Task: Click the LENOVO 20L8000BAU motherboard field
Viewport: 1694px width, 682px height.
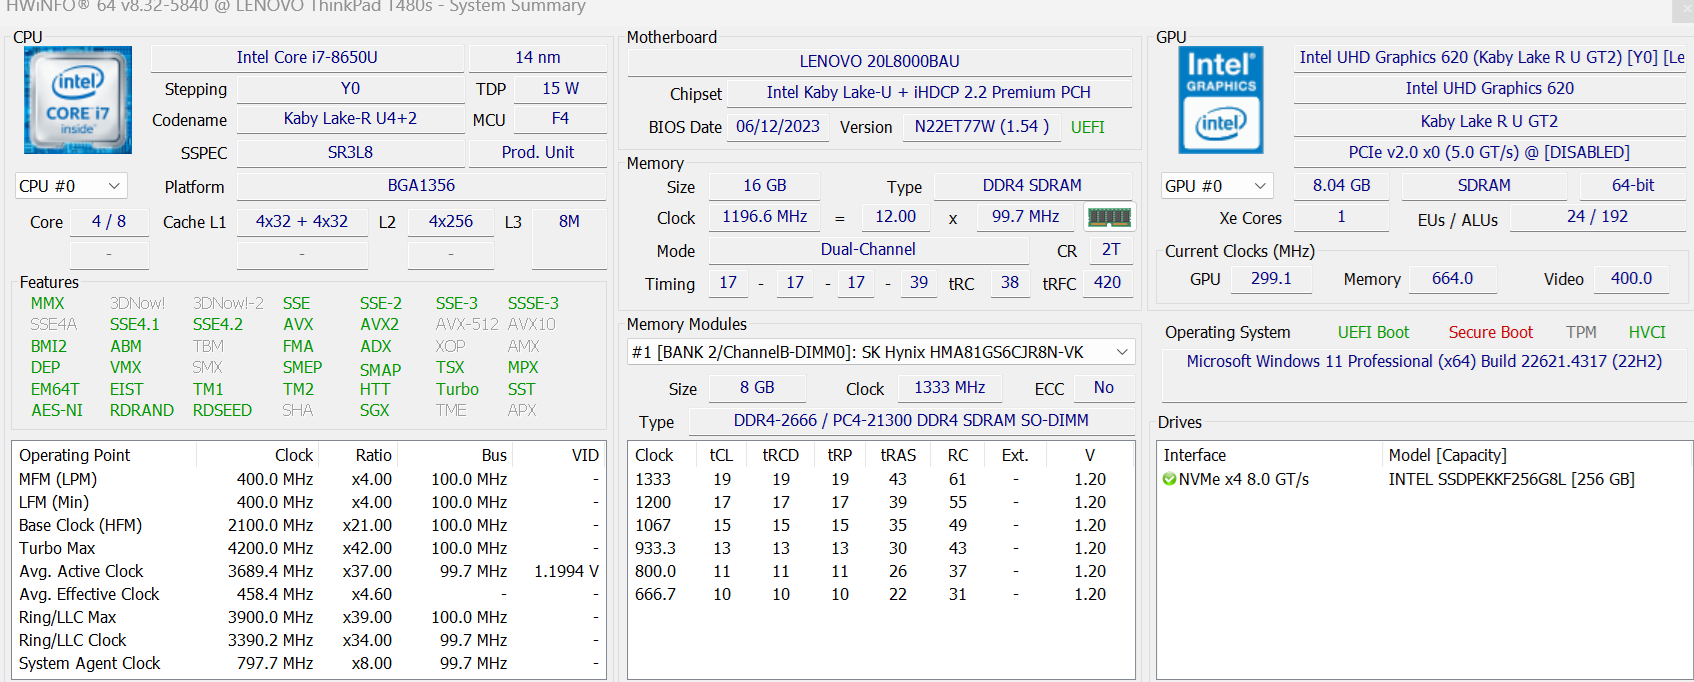Action: pos(879,62)
